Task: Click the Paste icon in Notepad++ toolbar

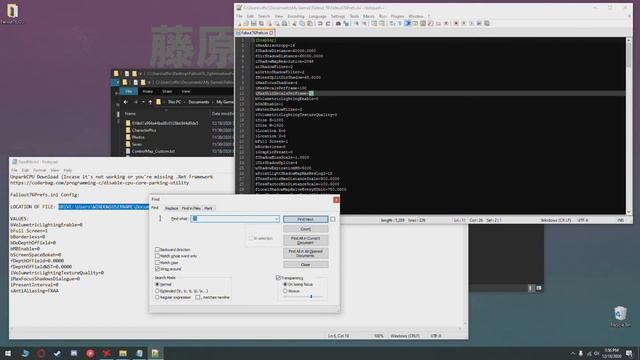Action: pos(310,23)
